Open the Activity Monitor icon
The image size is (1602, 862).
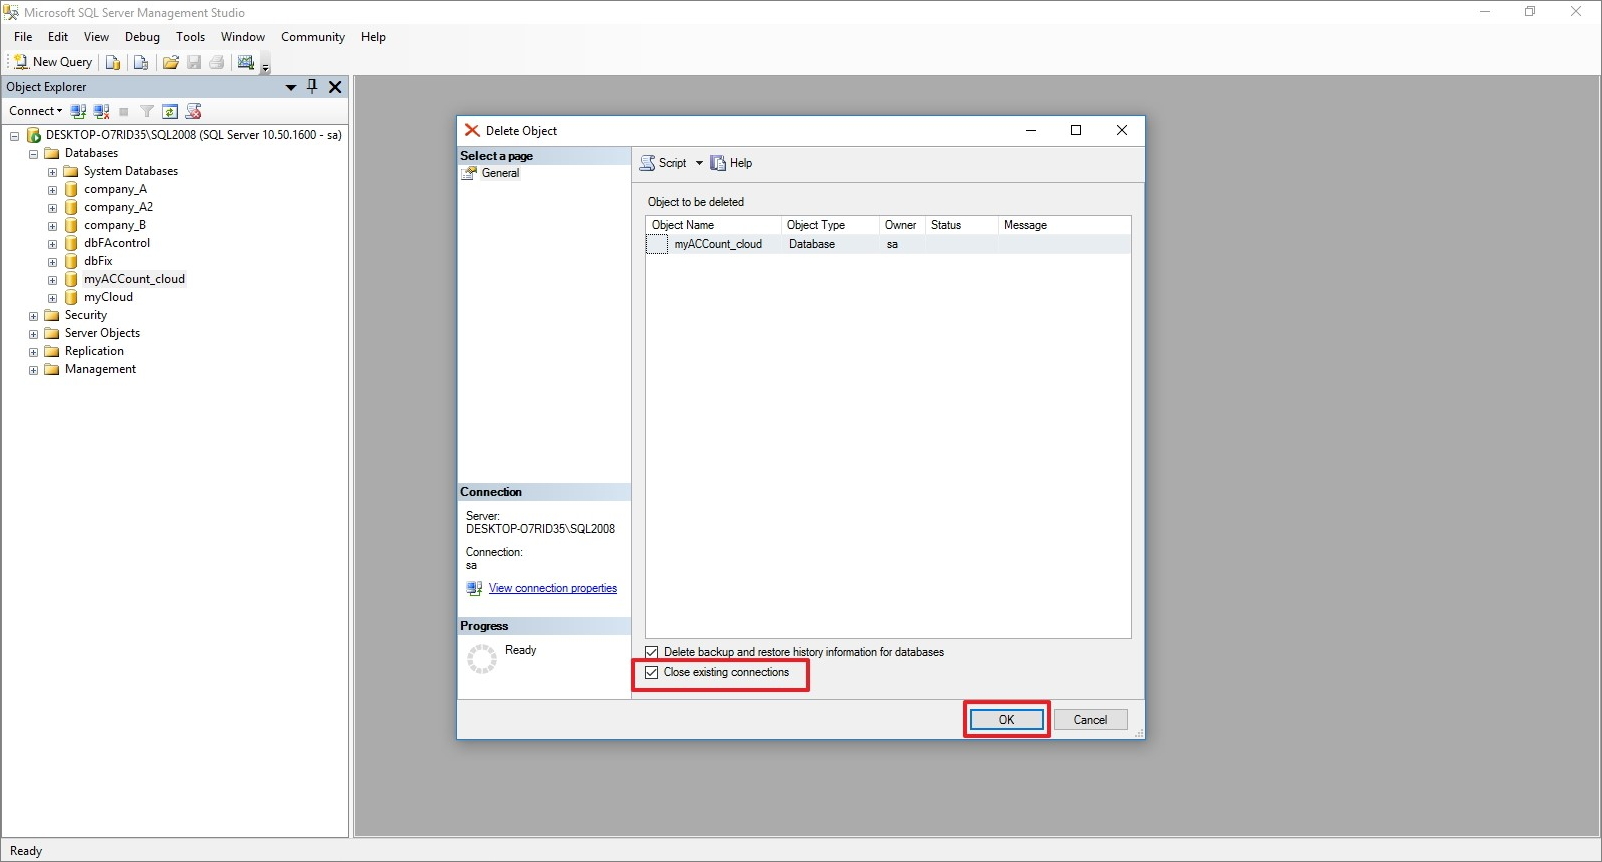click(246, 62)
